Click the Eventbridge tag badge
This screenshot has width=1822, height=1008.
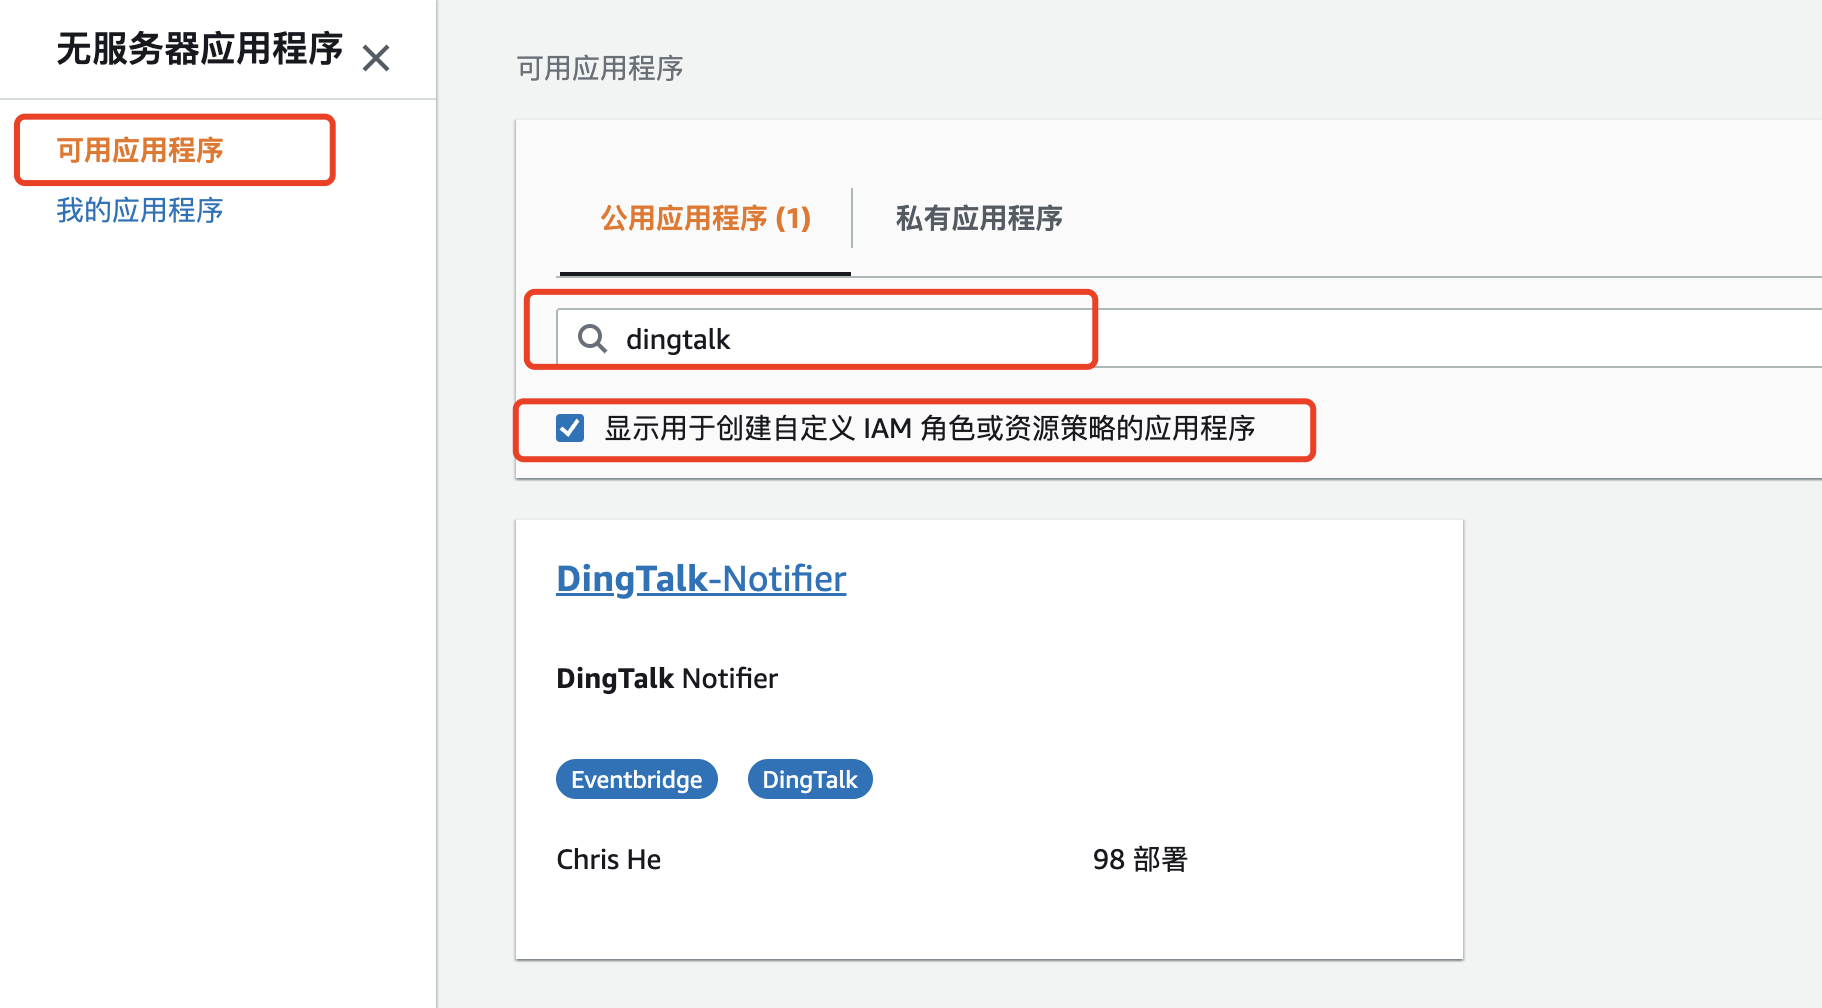pyautogui.click(x=636, y=779)
